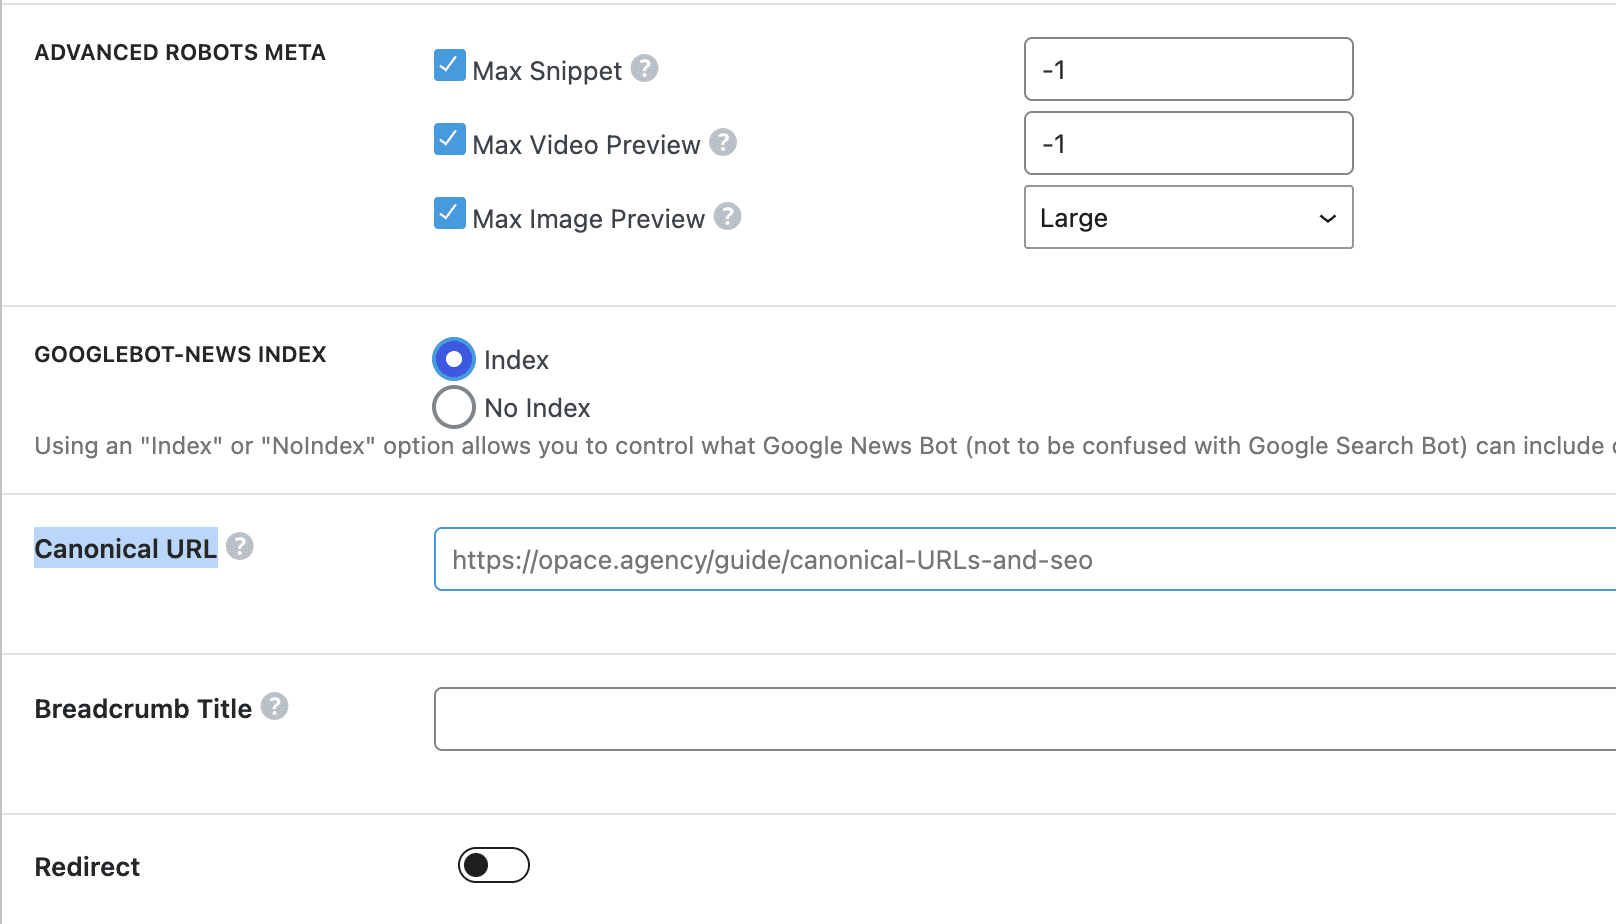1616x924 pixels.
Task: Edit the Max Snippet value of -1
Action: click(1188, 69)
